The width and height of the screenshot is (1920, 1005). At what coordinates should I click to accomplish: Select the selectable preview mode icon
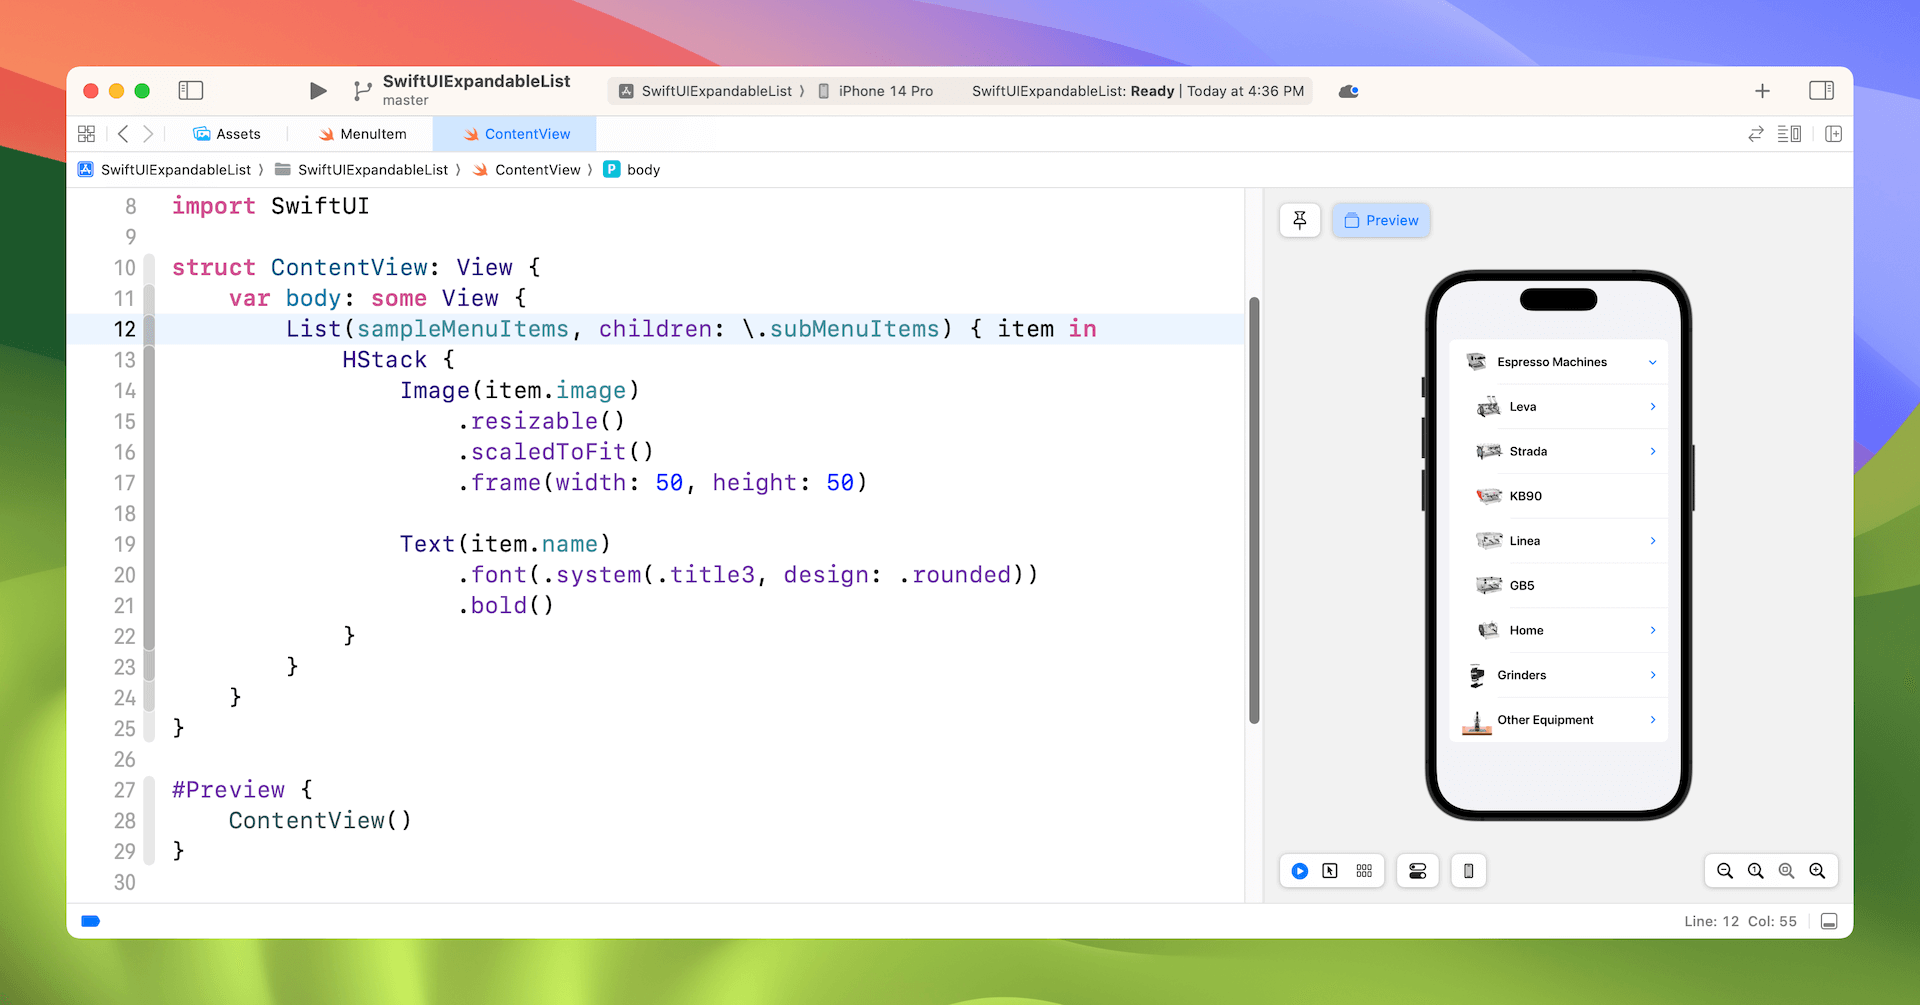1330,871
